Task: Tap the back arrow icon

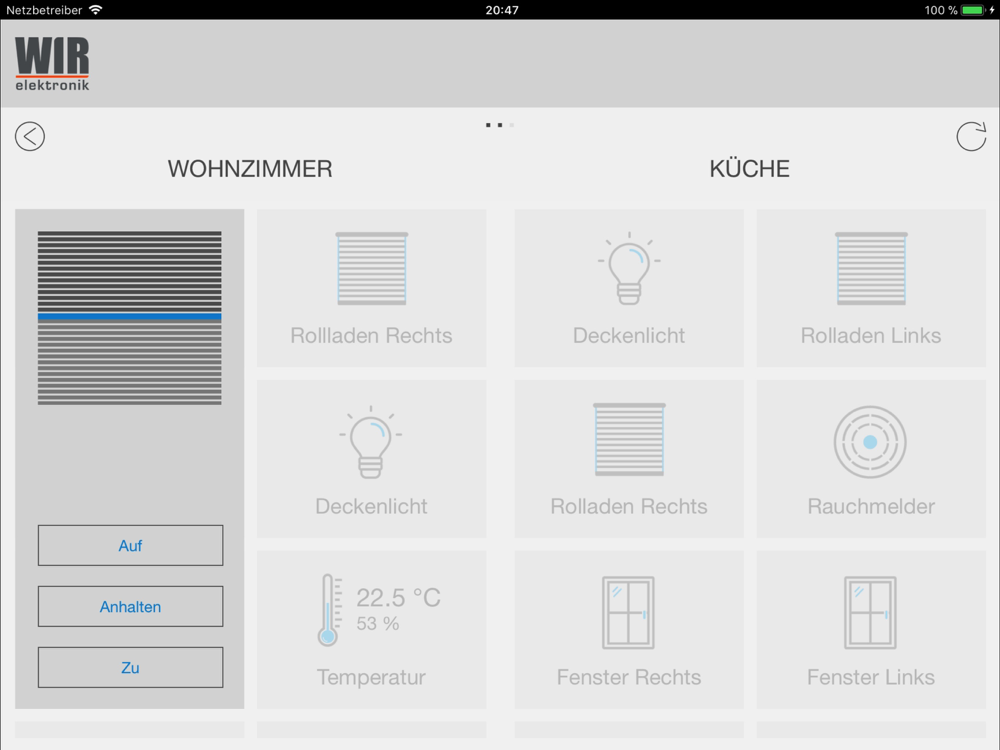Action: 30,136
